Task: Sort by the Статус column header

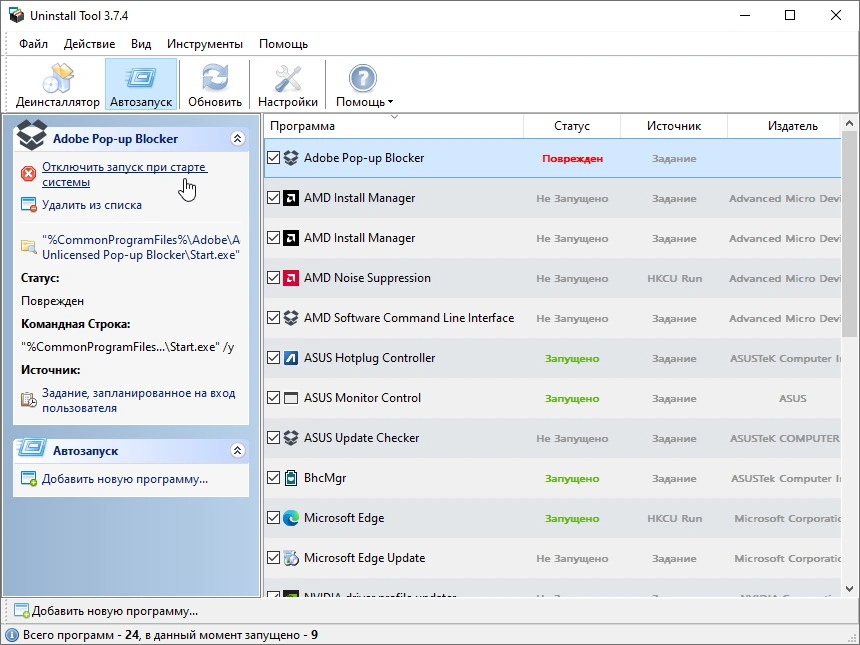Action: pyautogui.click(x=572, y=126)
